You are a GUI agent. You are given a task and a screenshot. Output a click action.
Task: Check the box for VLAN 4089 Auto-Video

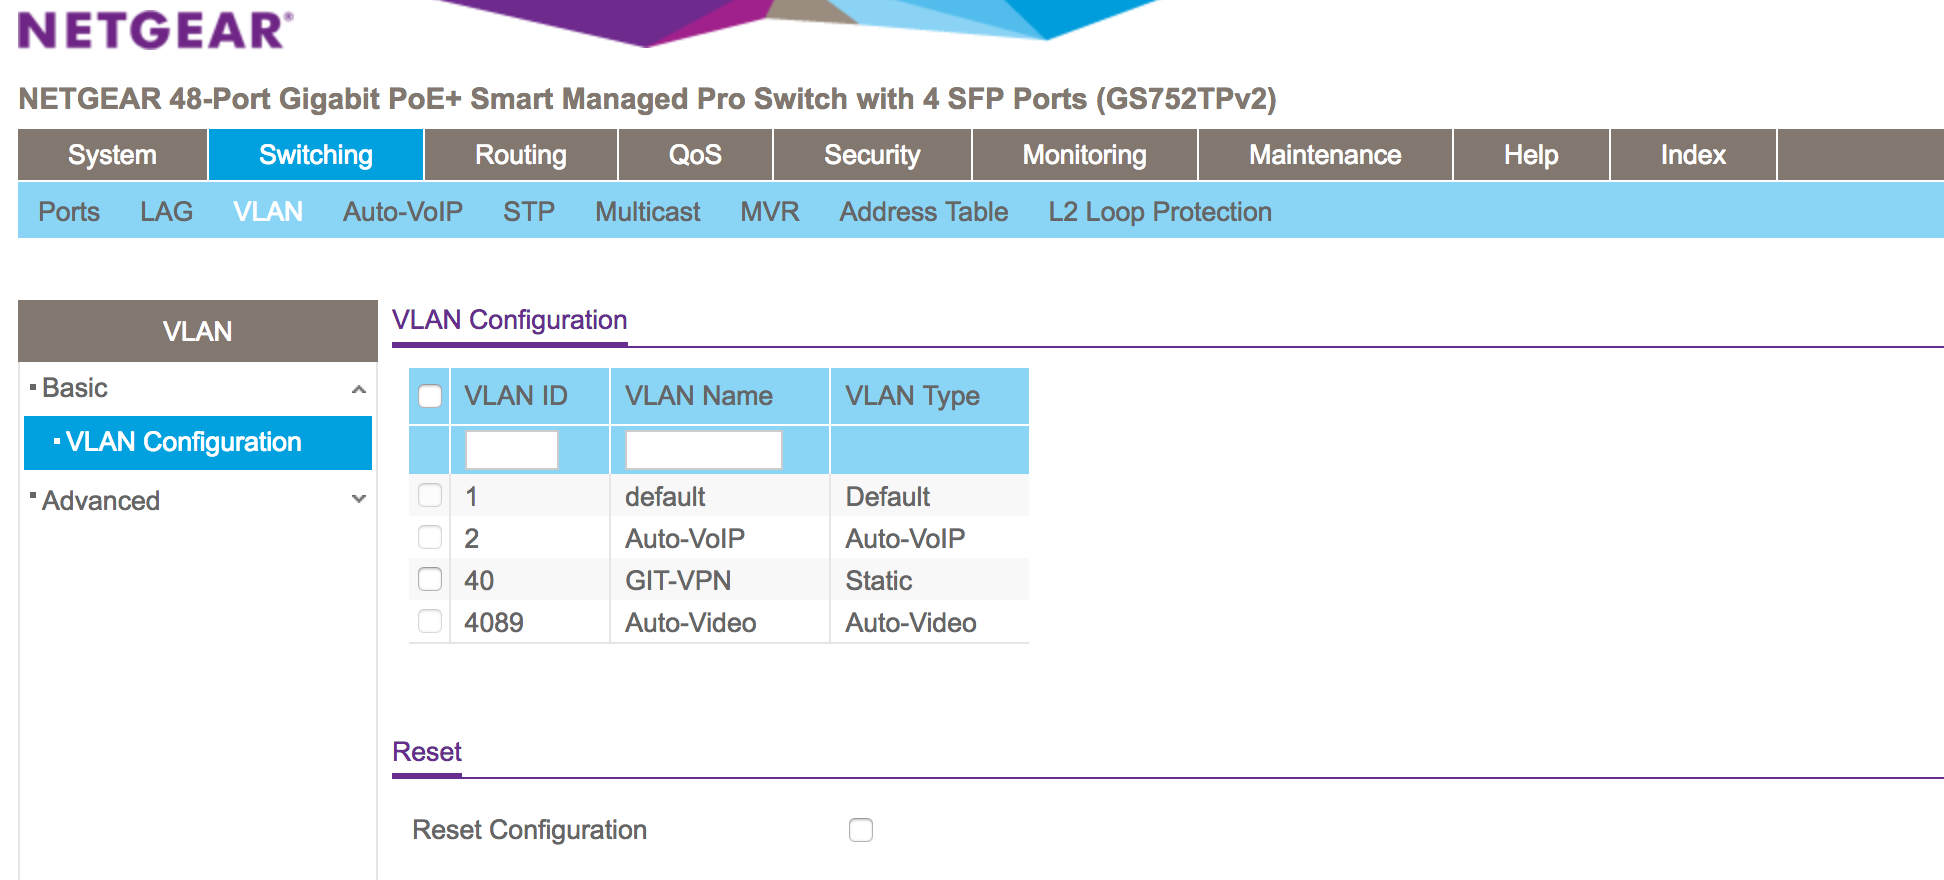coord(430,622)
